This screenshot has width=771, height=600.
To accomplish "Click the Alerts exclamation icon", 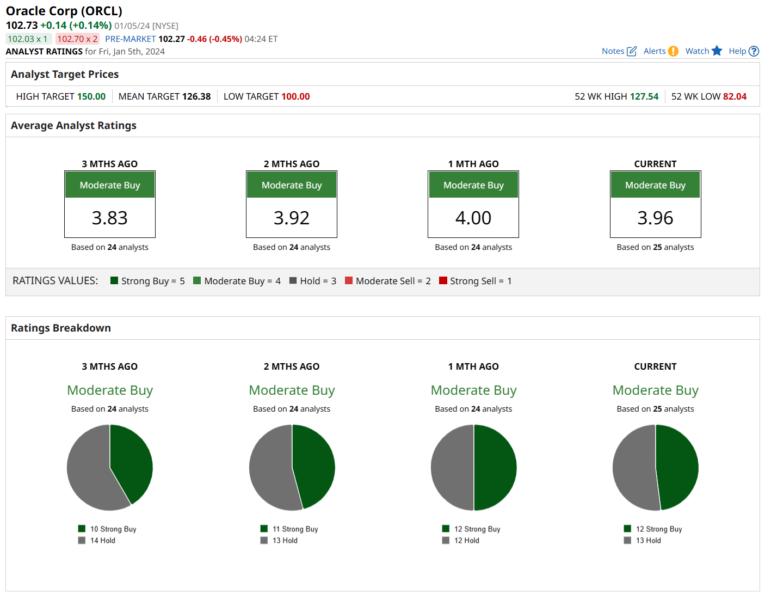I will 673,51.
